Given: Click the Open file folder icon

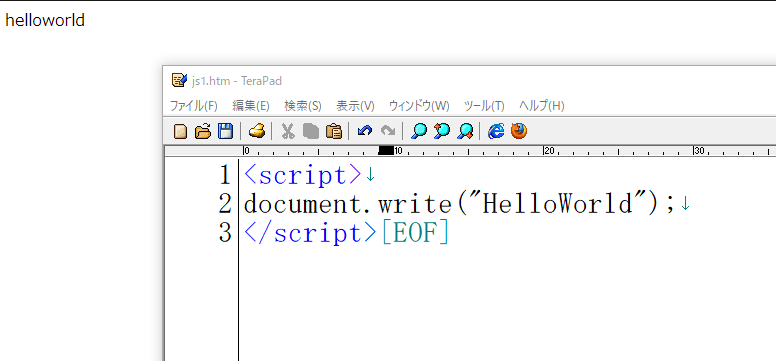Looking at the screenshot, I should click(x=202, y=131).
